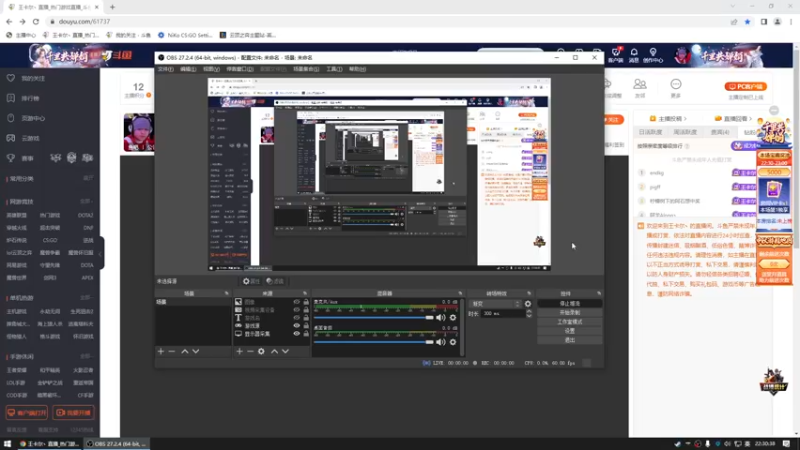The image size is (800, 450).
Task: Toggle visibility of text source
Action: coord(296,318)
